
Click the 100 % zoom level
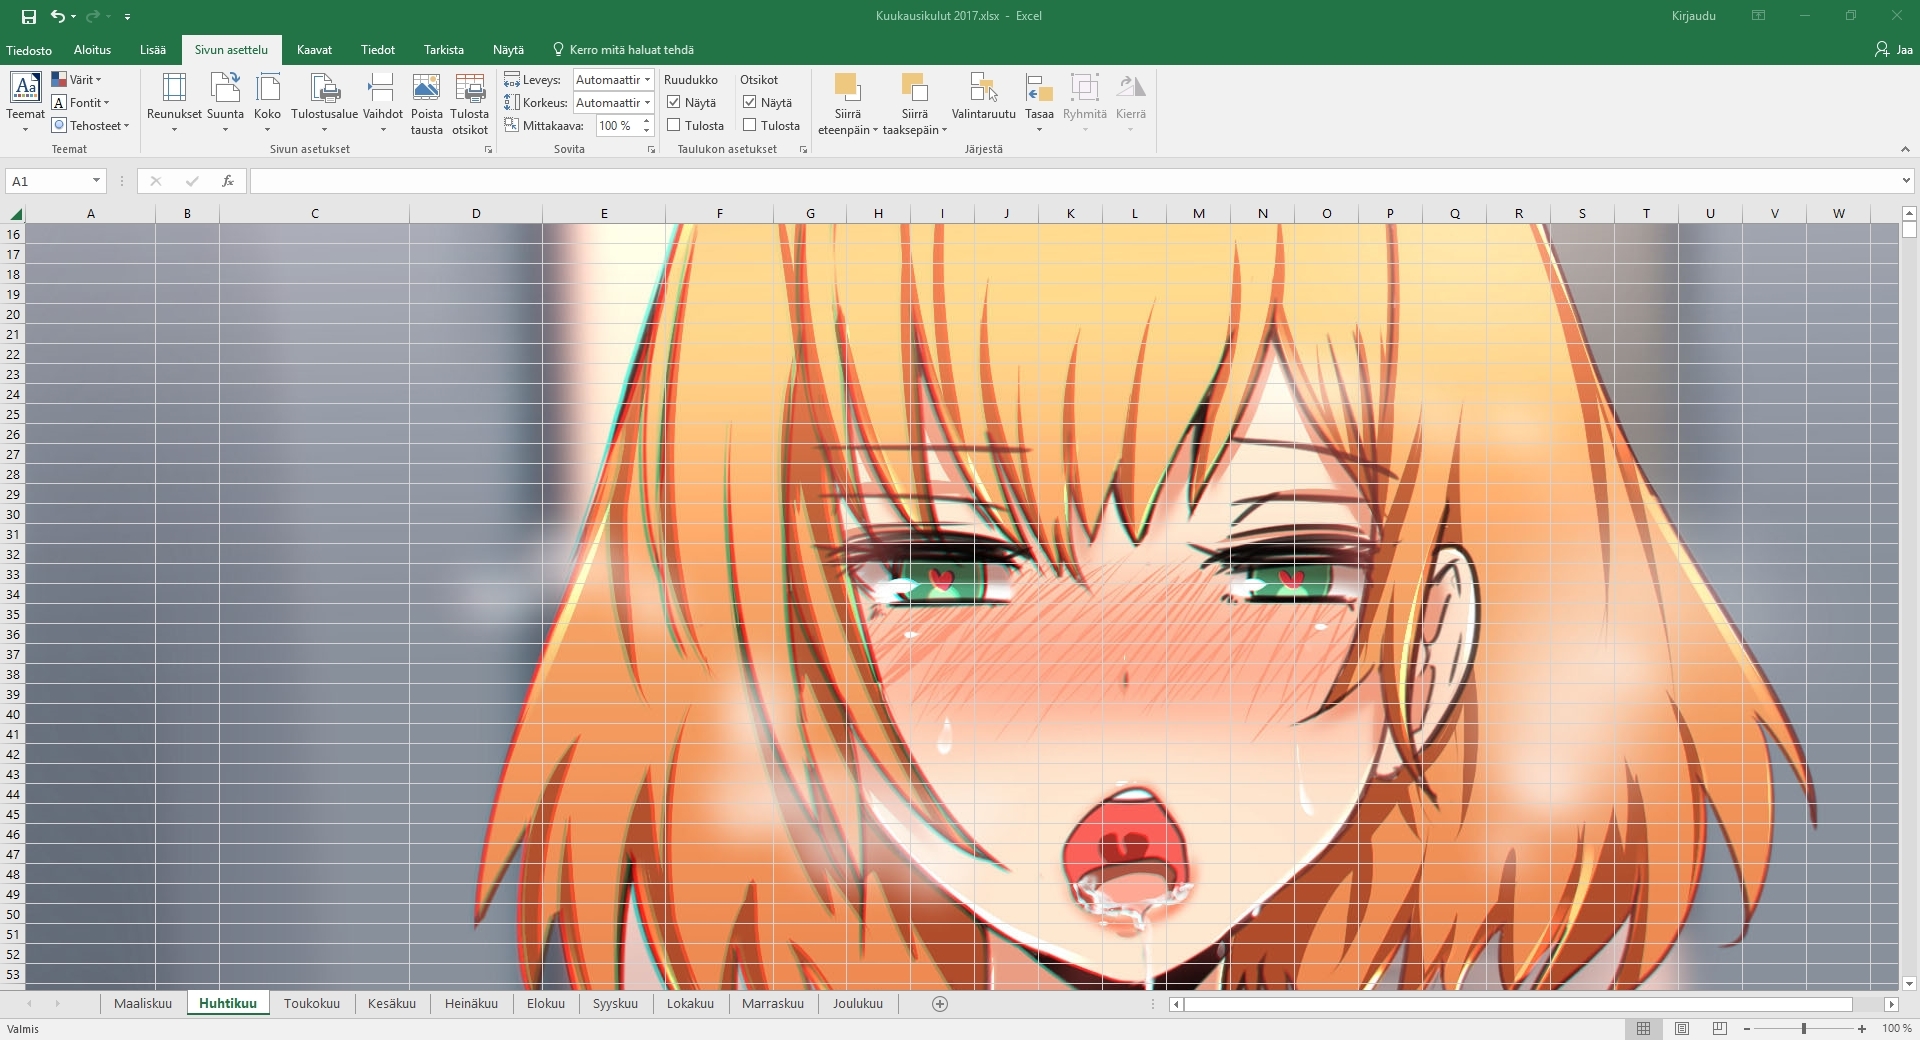[1896, 1028]
